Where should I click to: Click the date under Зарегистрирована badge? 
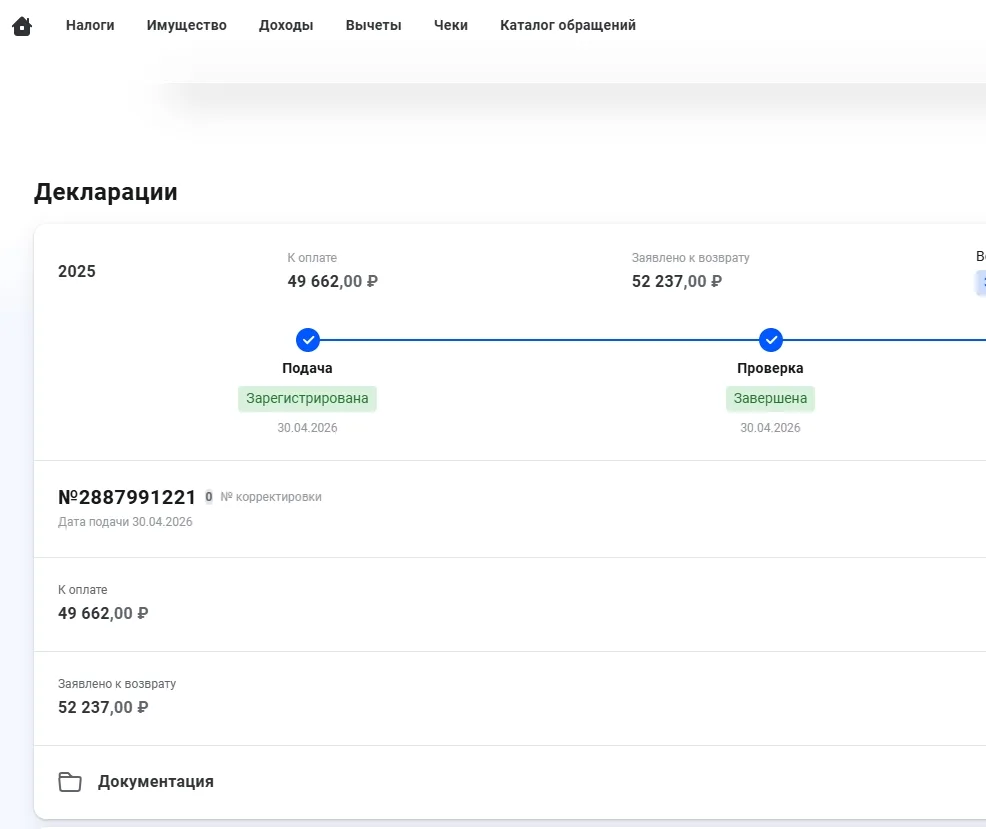point(307,428)
